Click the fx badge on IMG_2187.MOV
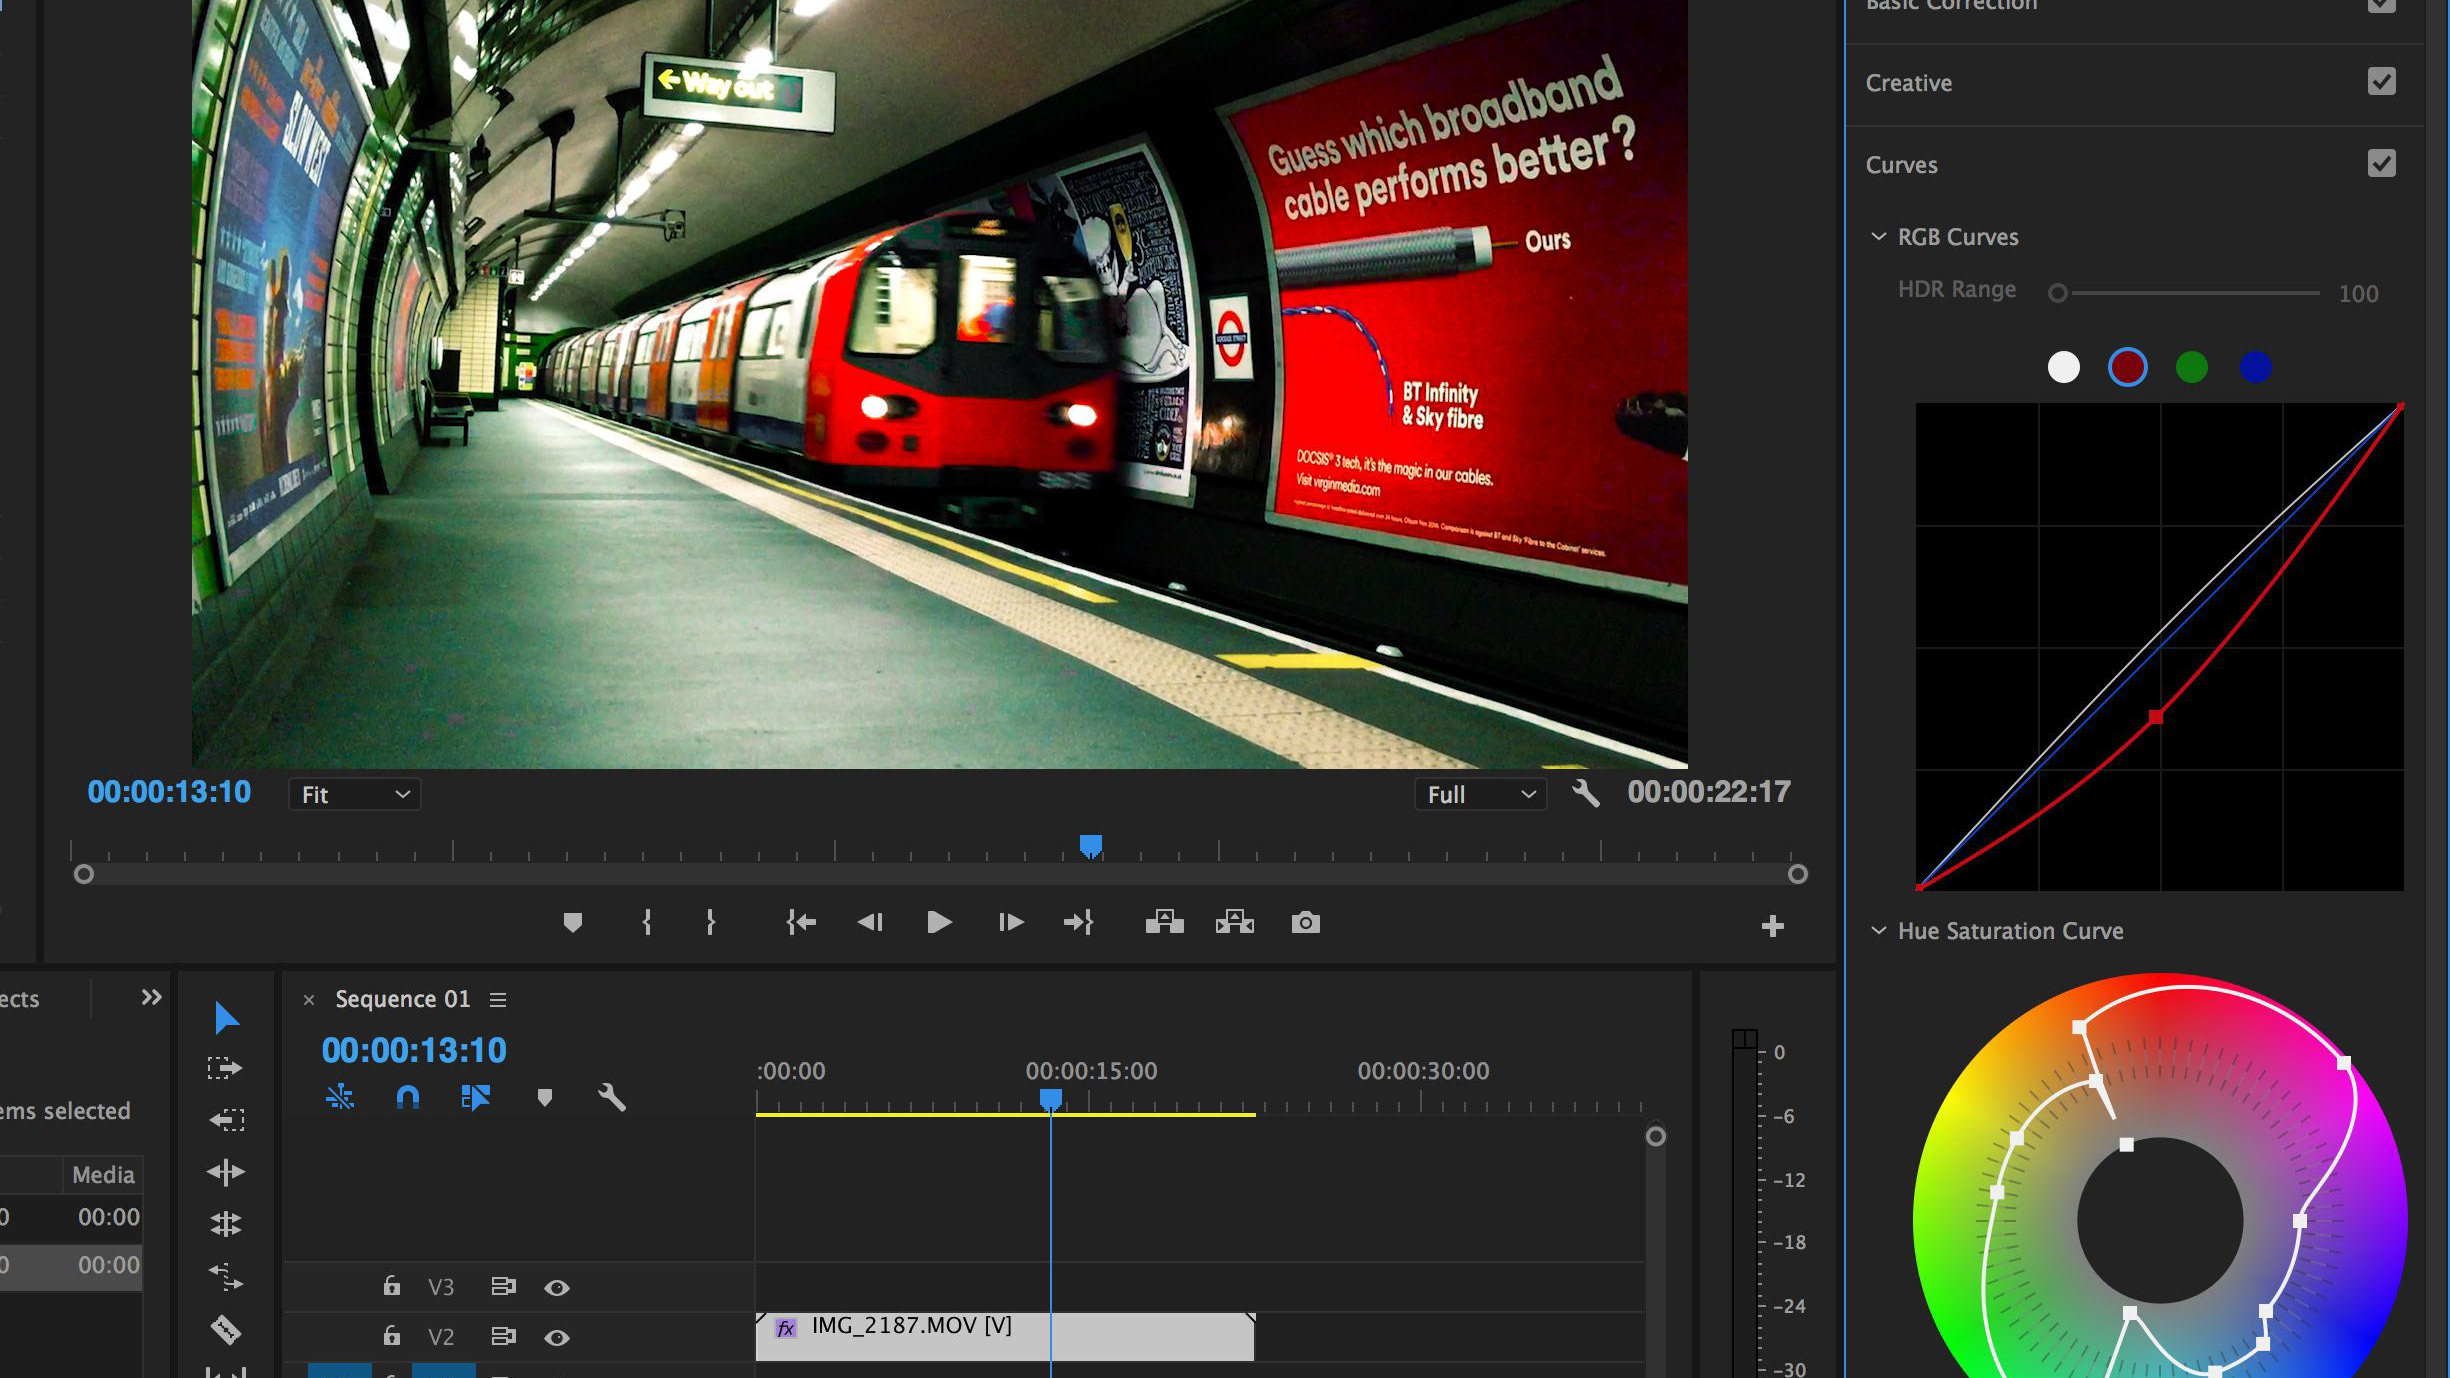This screenshot has width=2450, height=1378. click(x=786, y=1328)
